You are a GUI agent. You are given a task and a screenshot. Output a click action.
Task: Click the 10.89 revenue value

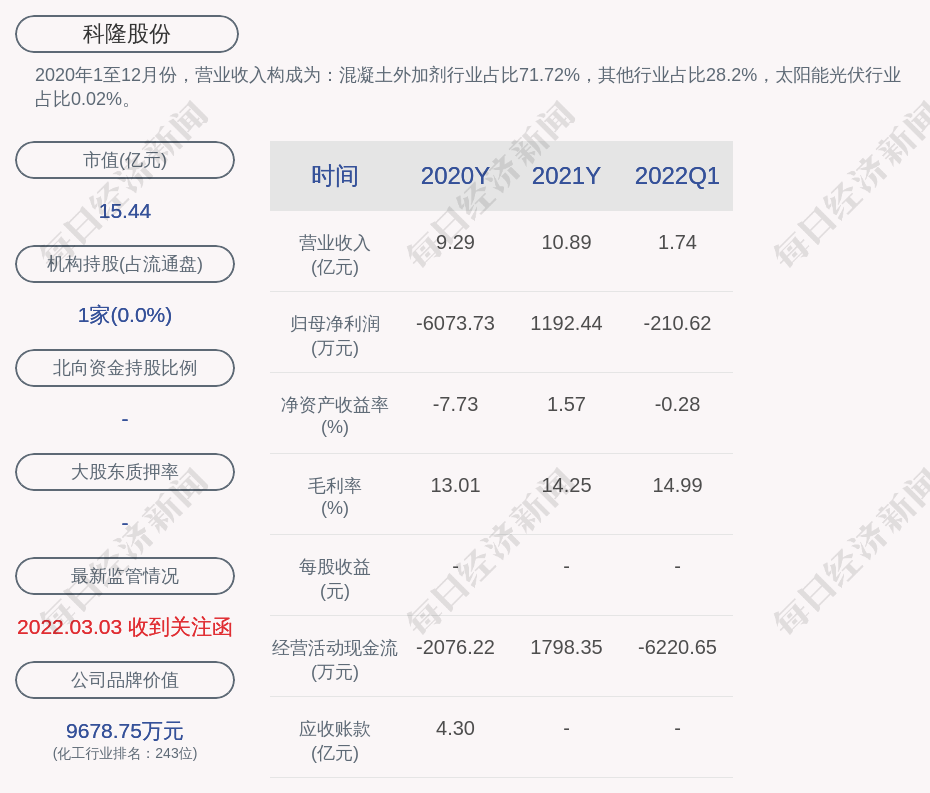566,242
